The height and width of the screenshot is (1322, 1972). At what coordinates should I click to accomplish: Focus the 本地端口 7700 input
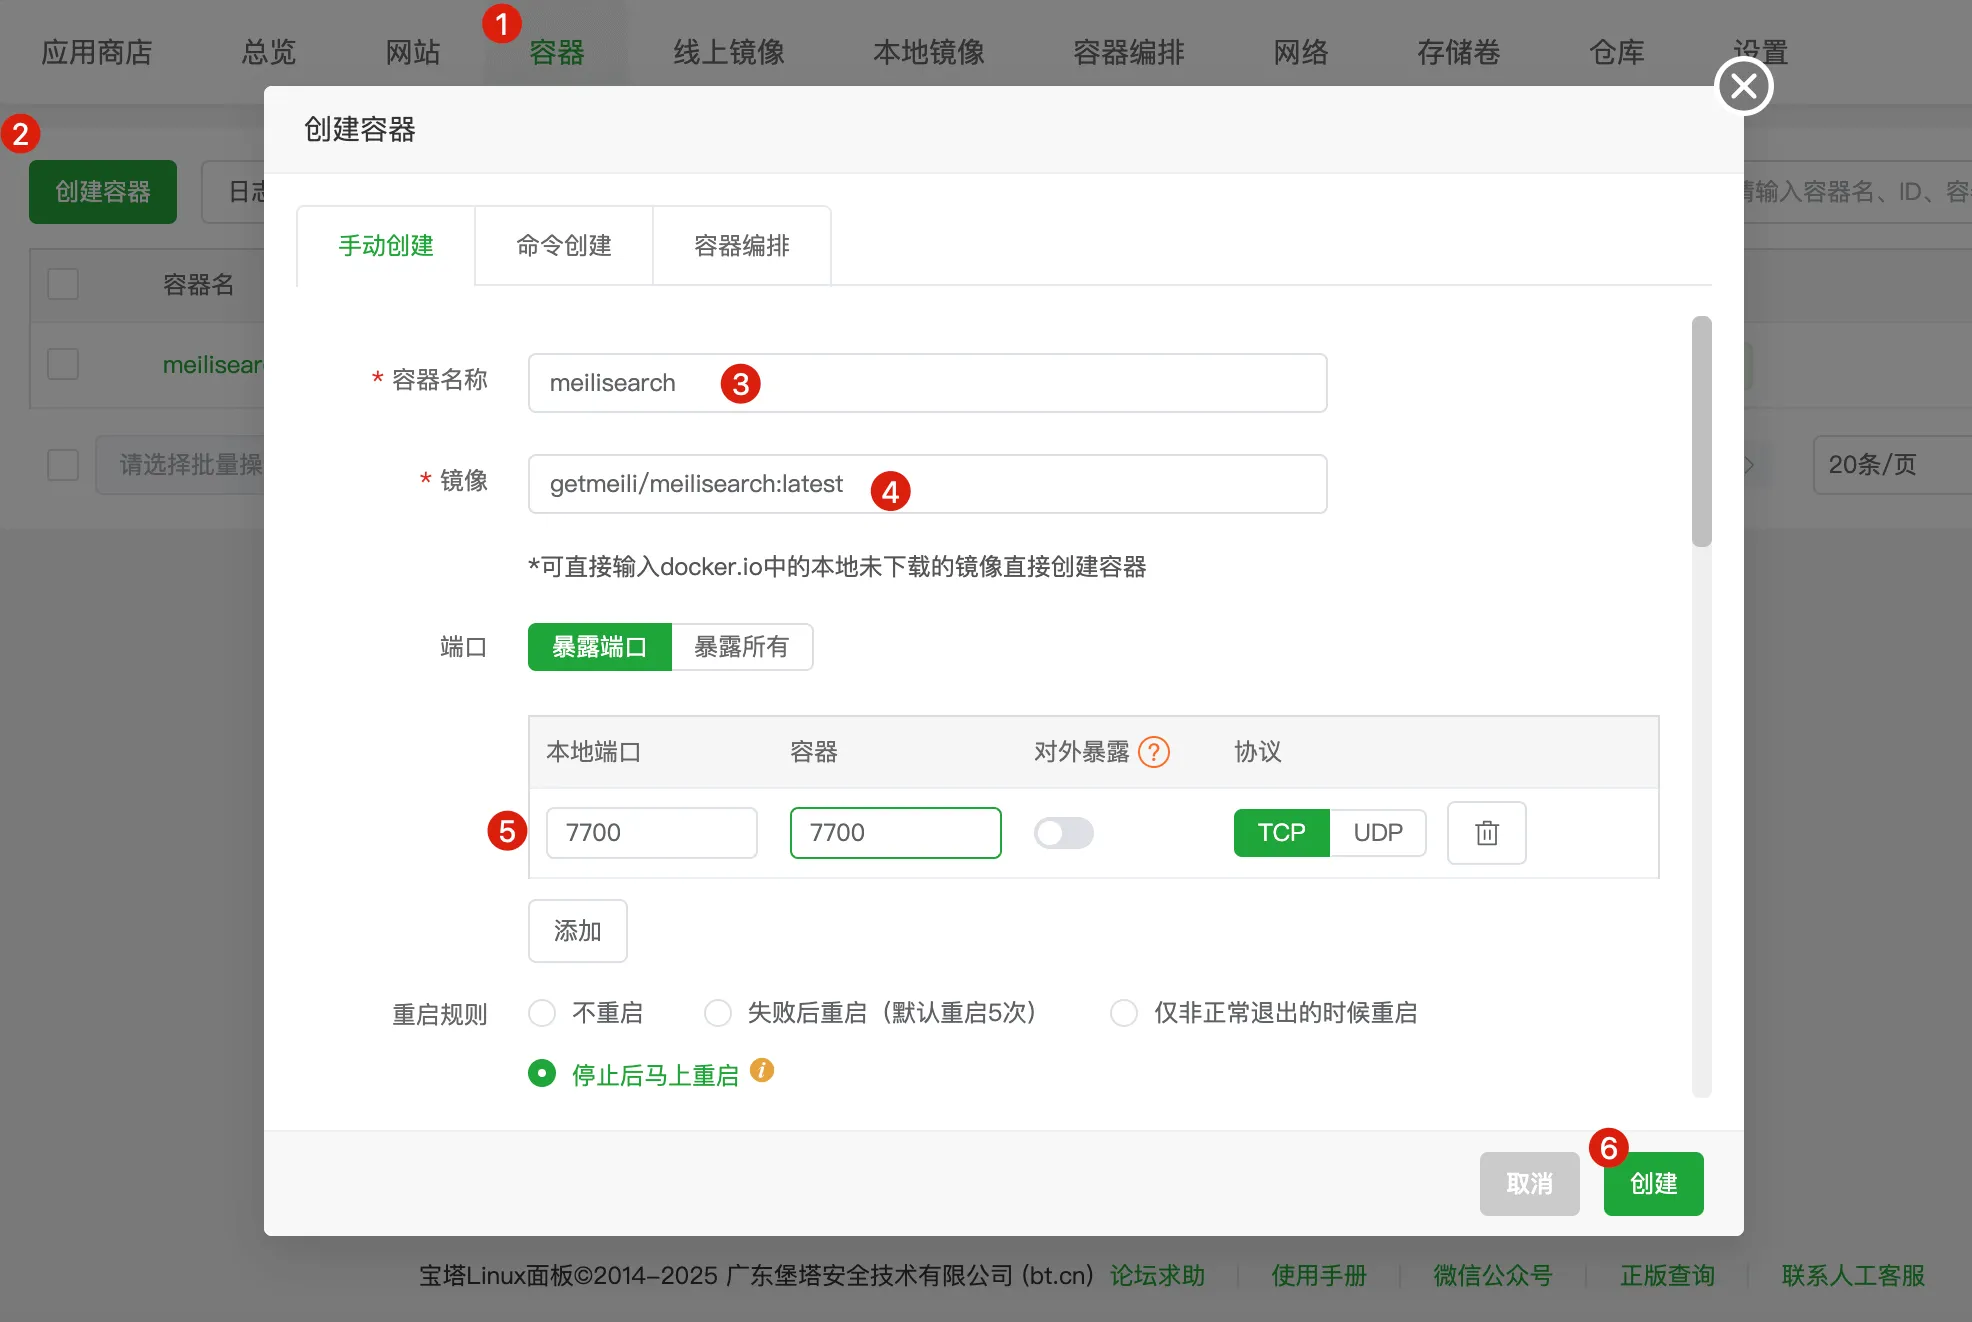click(652, 832)
